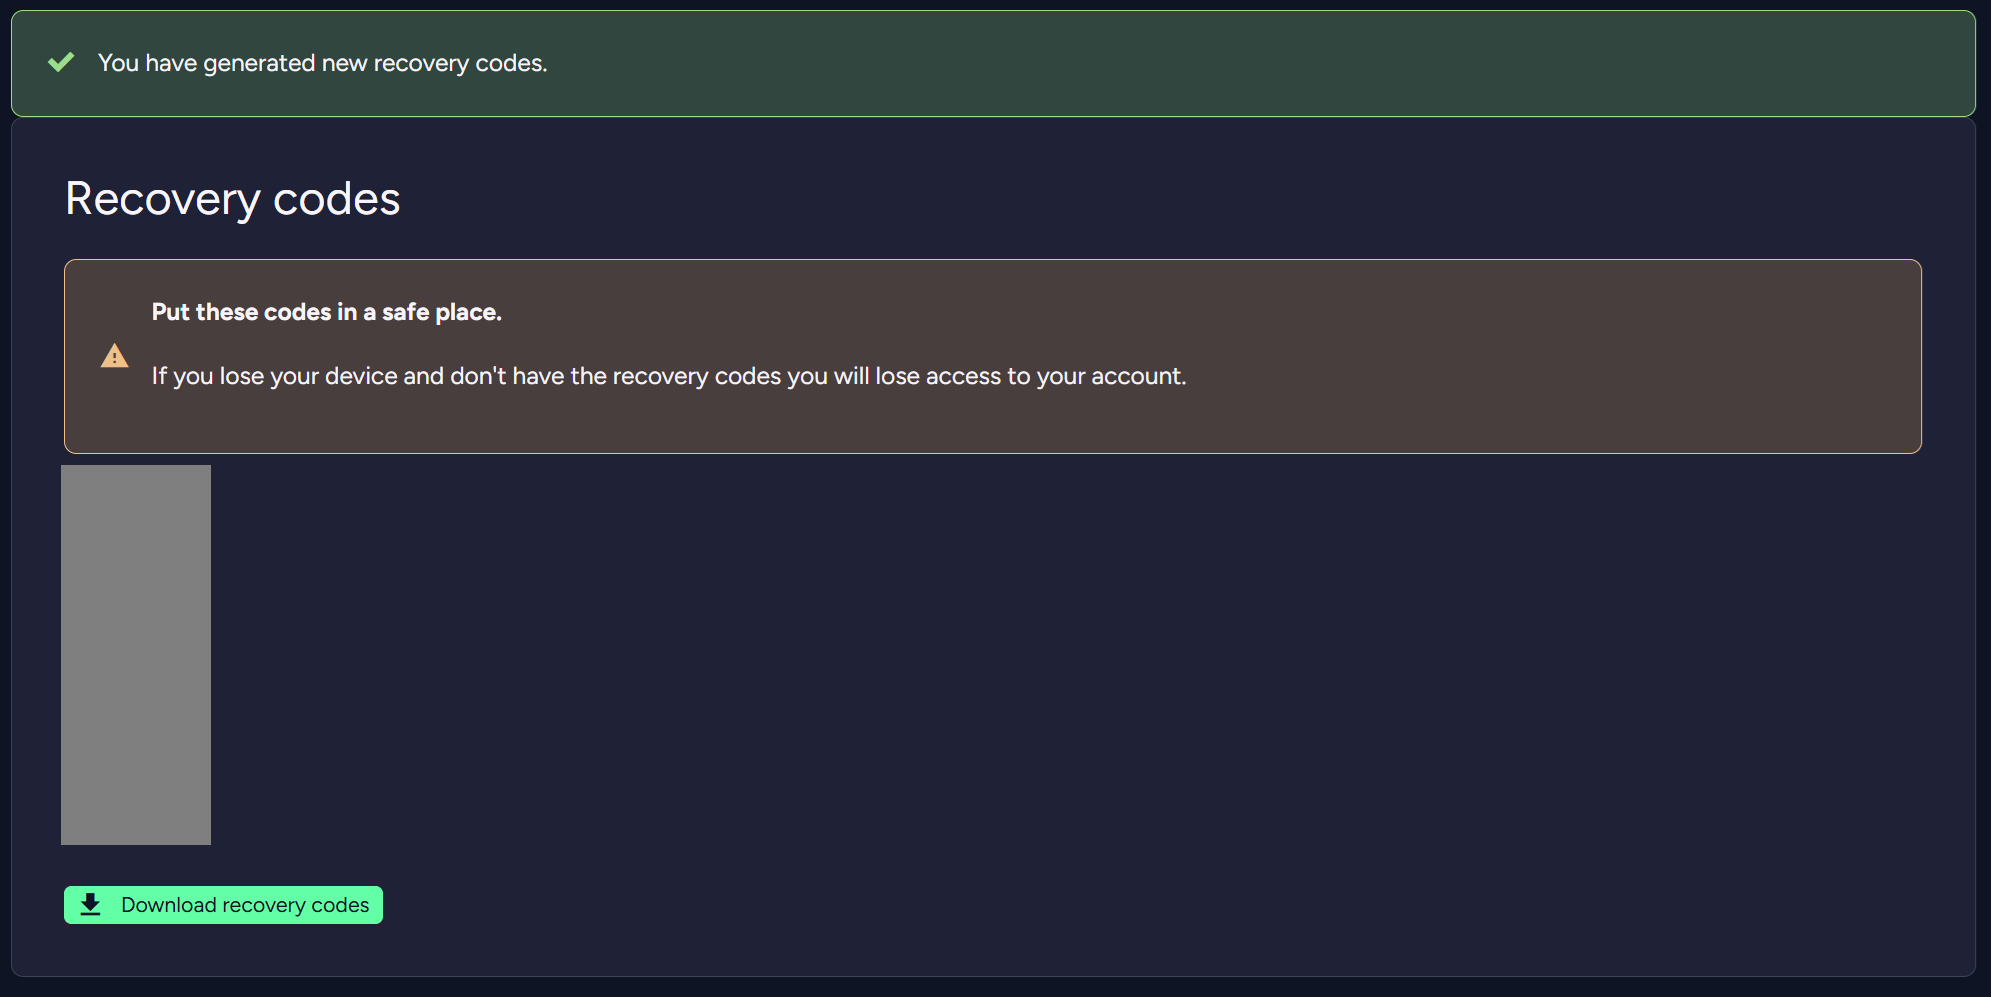Click the "You have generated new recovery codes" message

point(322,63)
